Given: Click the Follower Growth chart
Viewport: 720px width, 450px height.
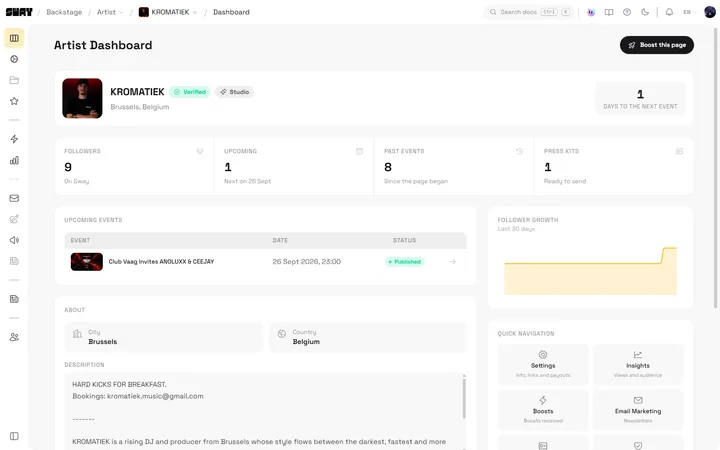Looking at the screenshot, I should click(x=590, y=271).
